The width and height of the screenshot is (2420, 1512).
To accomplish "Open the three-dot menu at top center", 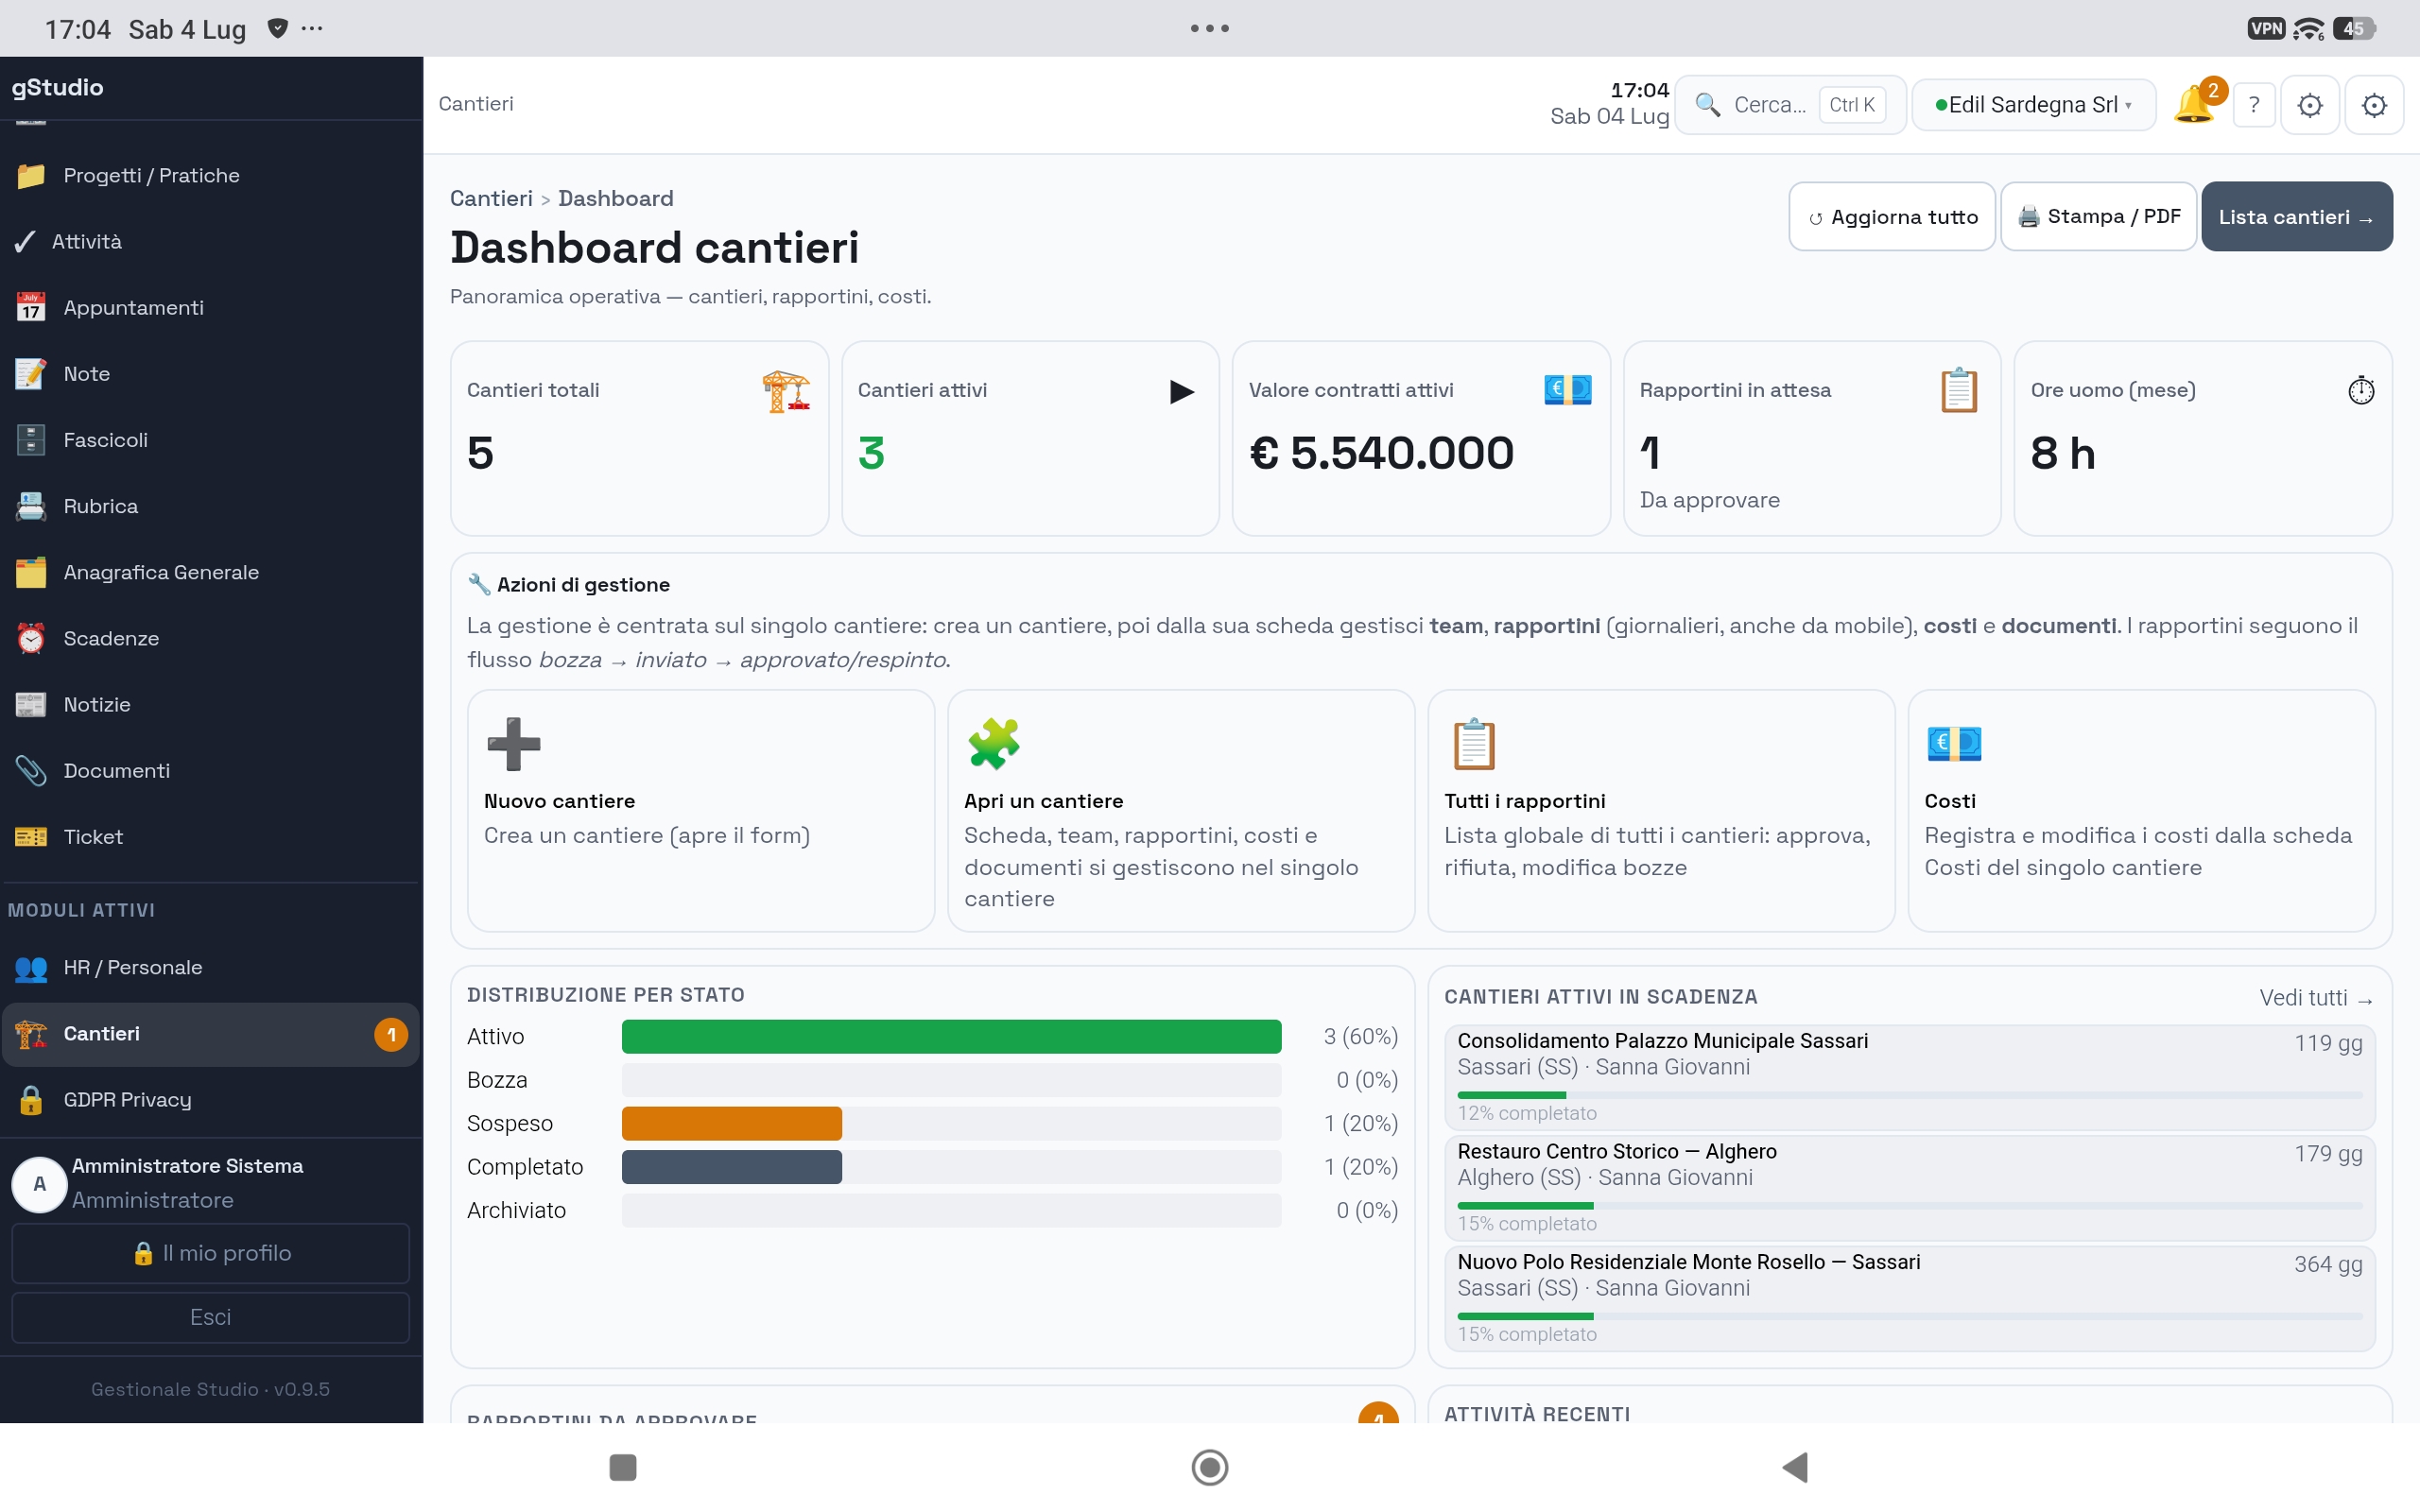I will [x=1210, y=28].
